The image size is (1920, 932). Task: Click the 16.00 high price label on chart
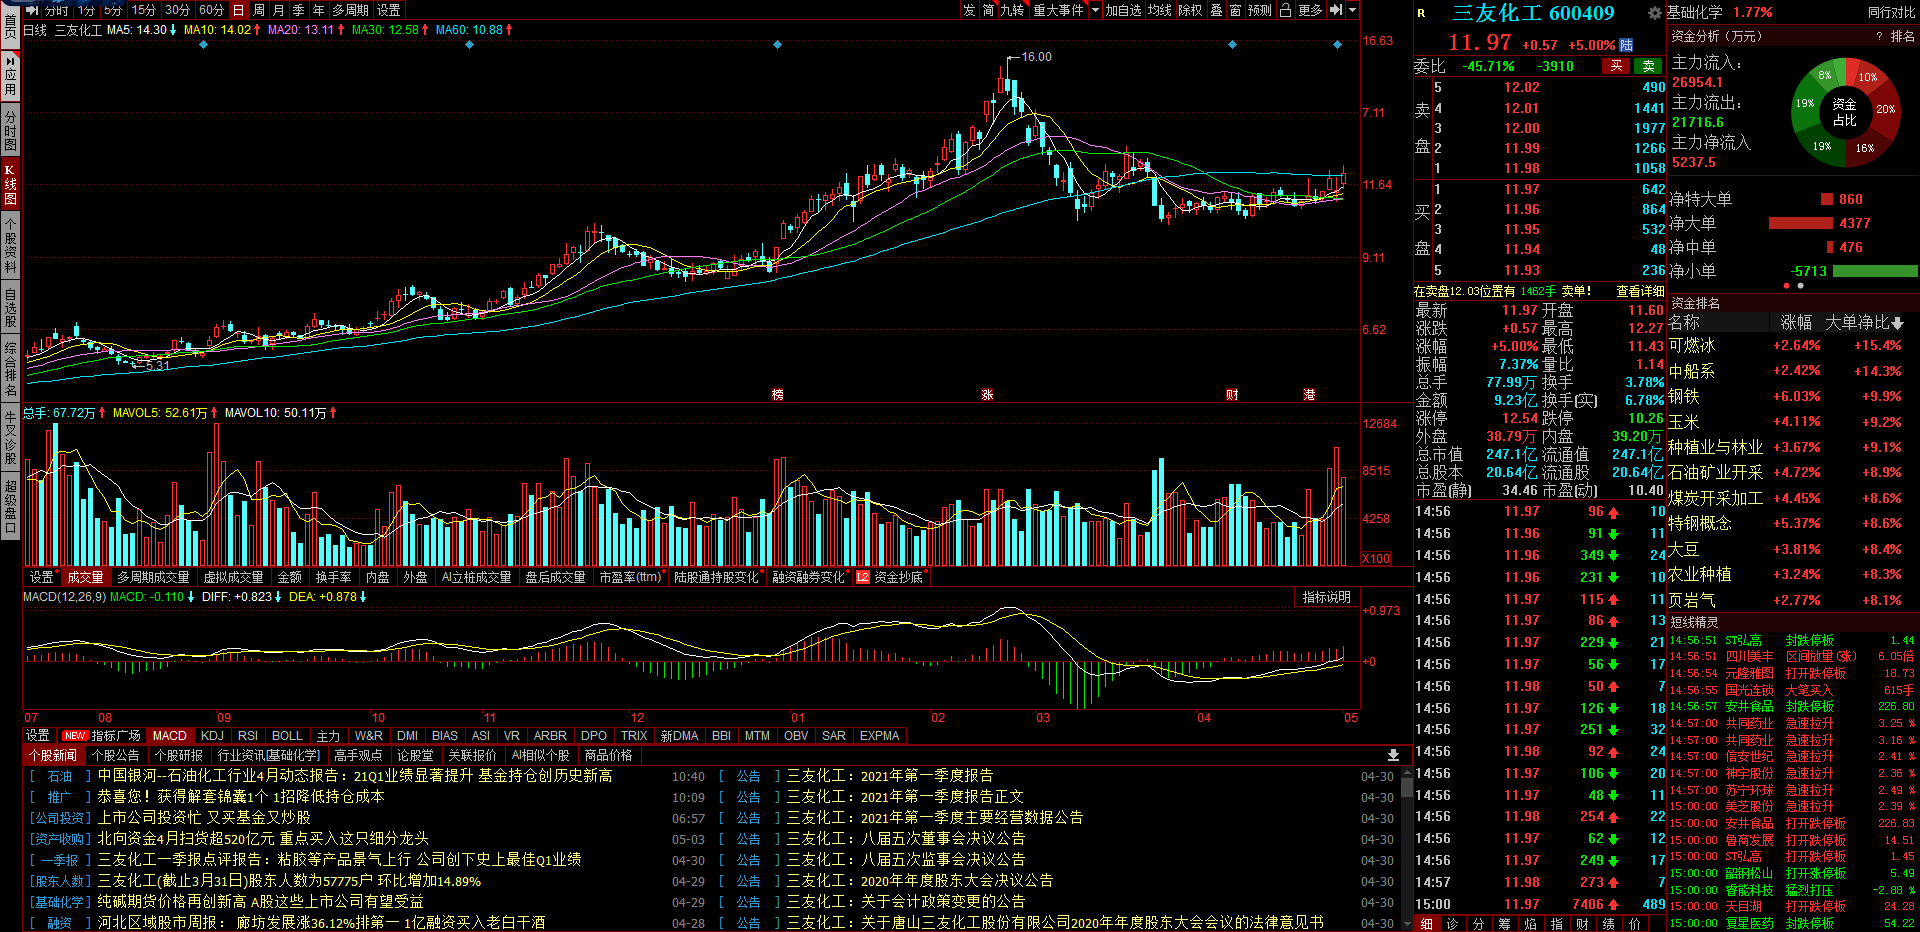(1037, 57)
